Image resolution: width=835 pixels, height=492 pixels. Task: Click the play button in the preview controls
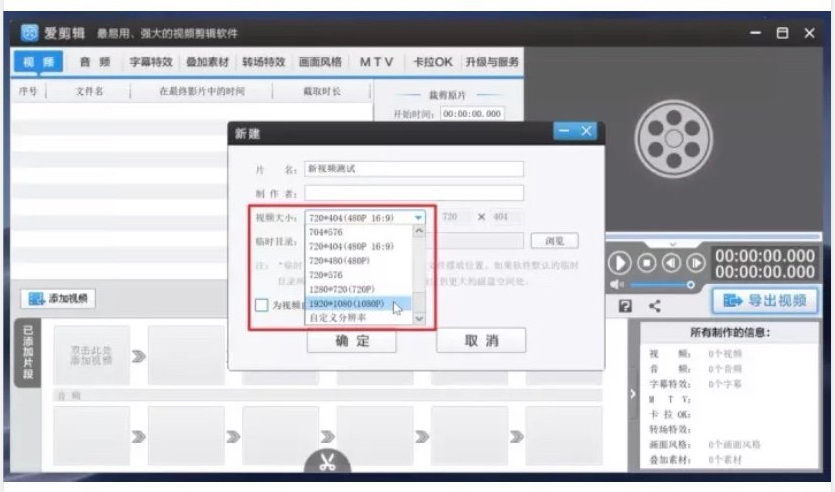coord(620,263)
